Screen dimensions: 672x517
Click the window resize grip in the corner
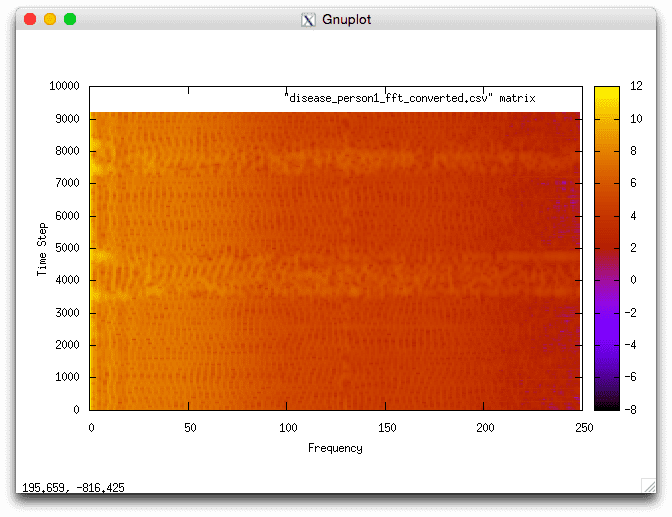point(648,485)
